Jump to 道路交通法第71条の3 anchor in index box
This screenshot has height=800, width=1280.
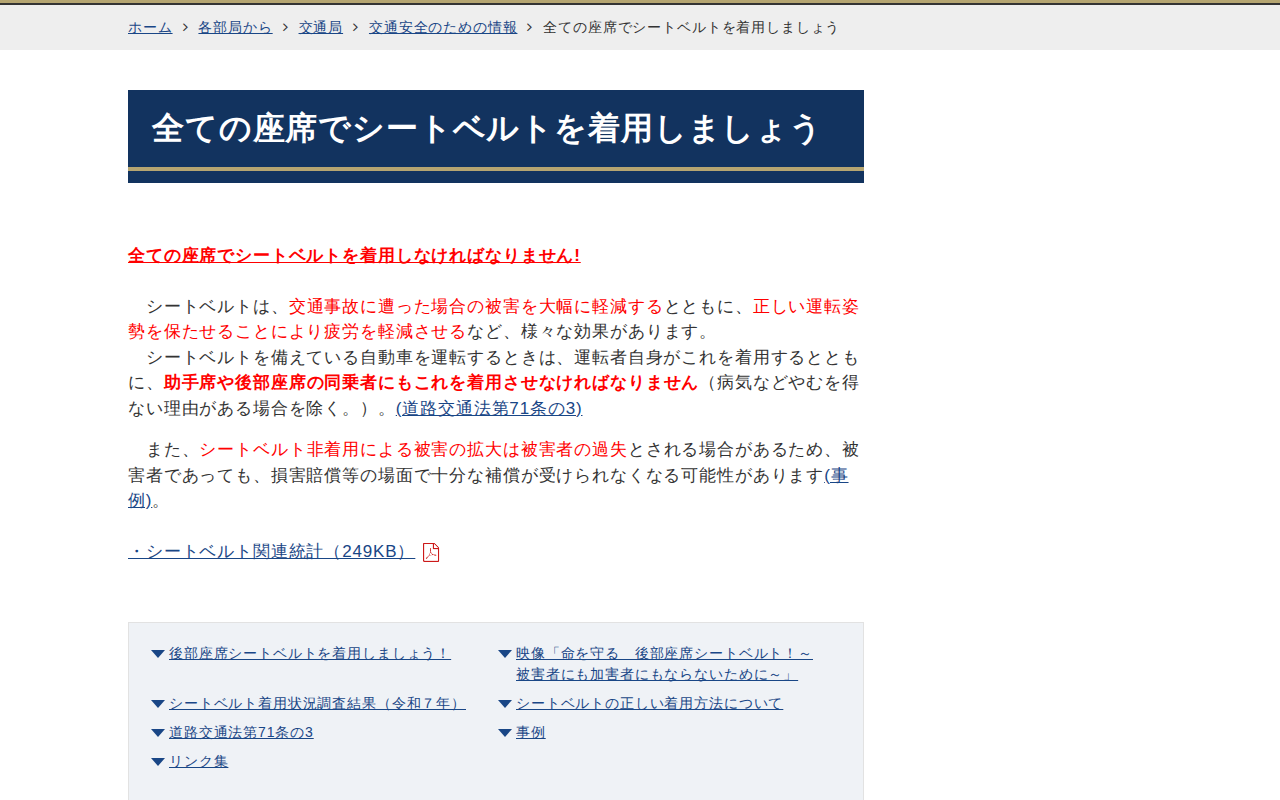click(241, 732)
